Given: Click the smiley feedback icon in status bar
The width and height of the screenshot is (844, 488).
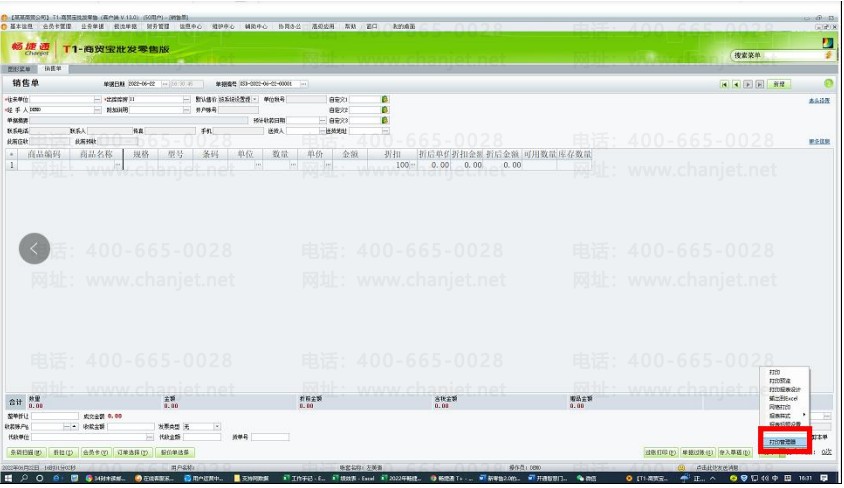Looking at the screenshot, I should 681,467.
